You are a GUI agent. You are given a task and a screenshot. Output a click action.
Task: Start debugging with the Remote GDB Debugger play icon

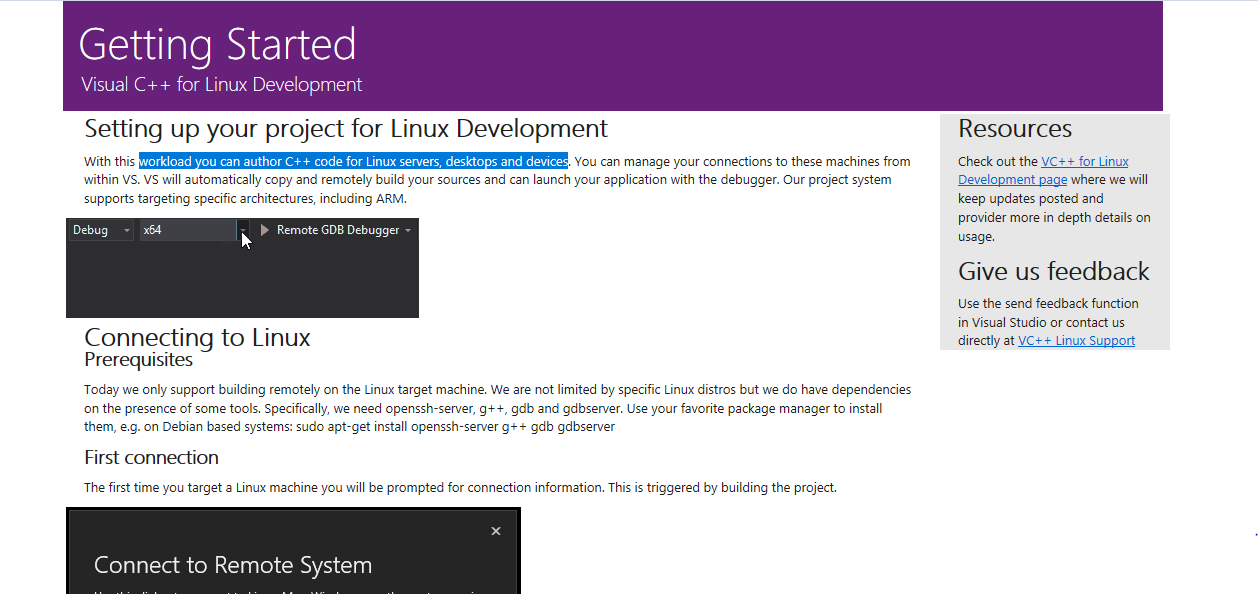point(263,229)
